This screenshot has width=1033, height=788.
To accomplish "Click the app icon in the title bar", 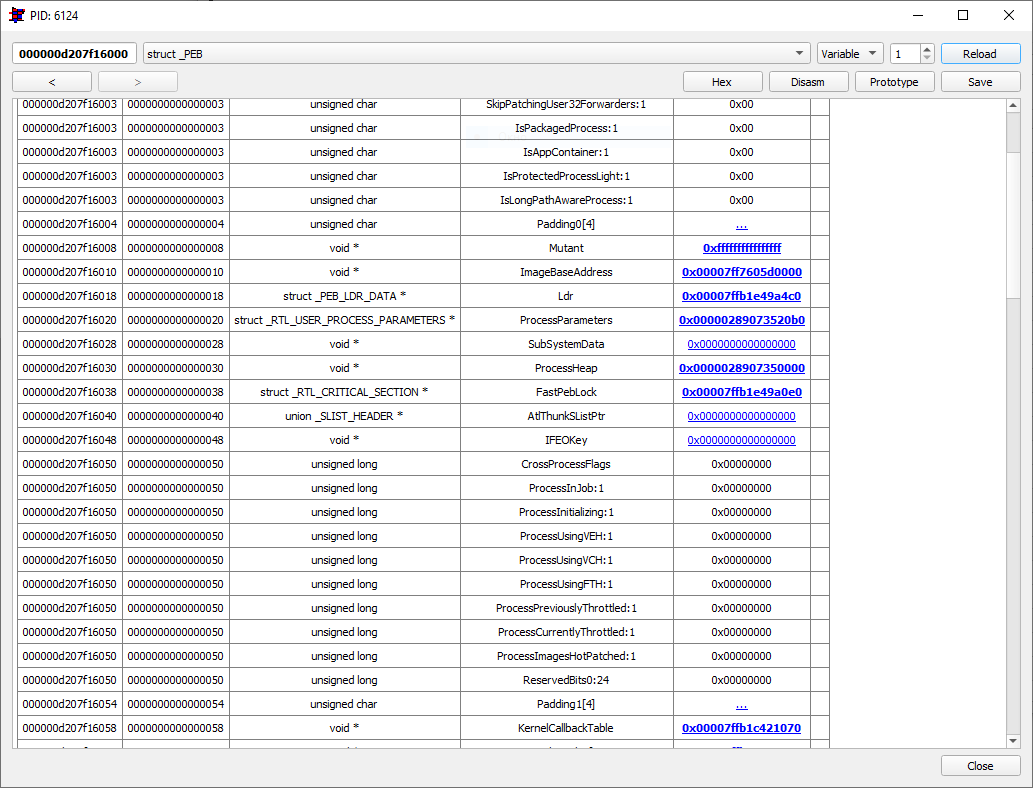I will pyautogui.click(x=16, y=14).
